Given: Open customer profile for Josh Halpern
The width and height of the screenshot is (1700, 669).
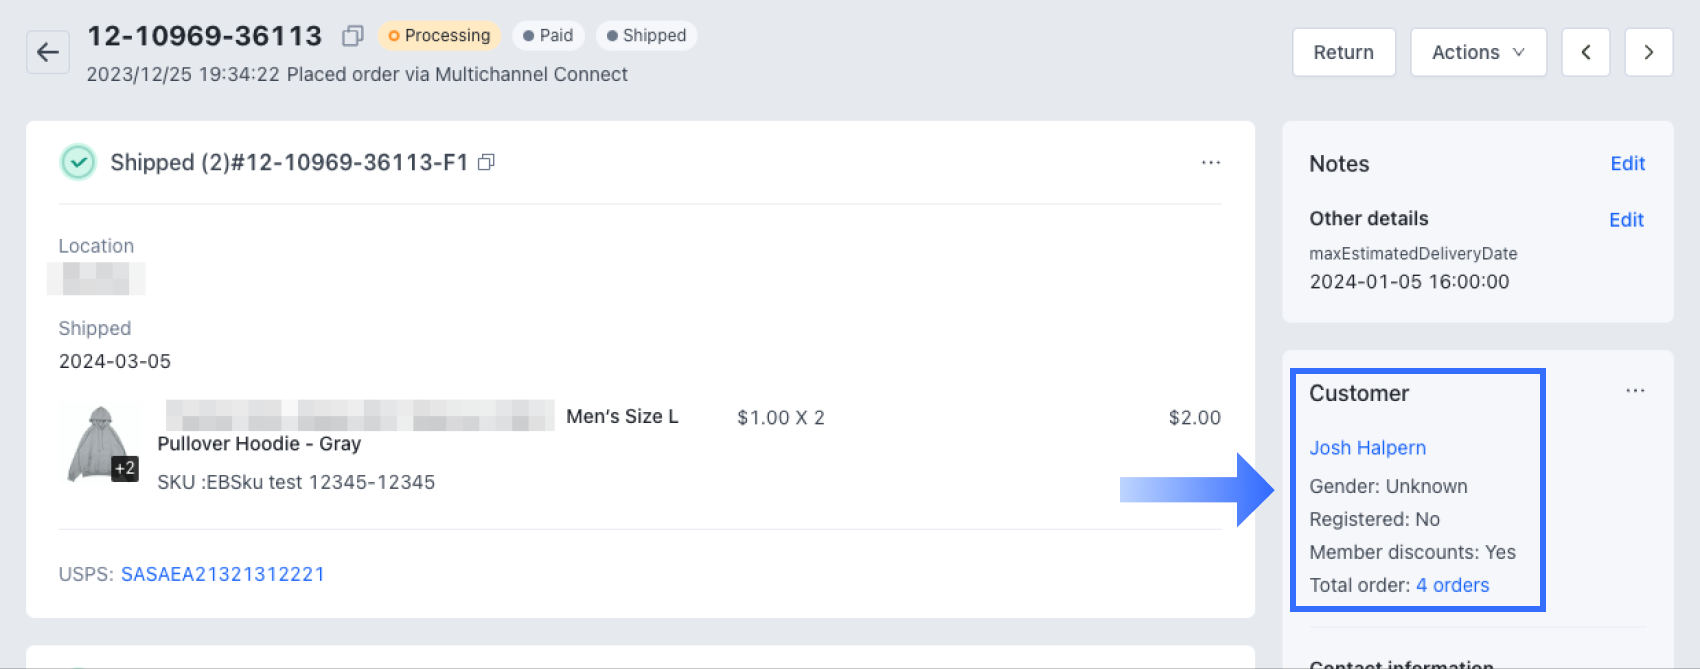Looking at the screenshot, I should (1367, 447).
